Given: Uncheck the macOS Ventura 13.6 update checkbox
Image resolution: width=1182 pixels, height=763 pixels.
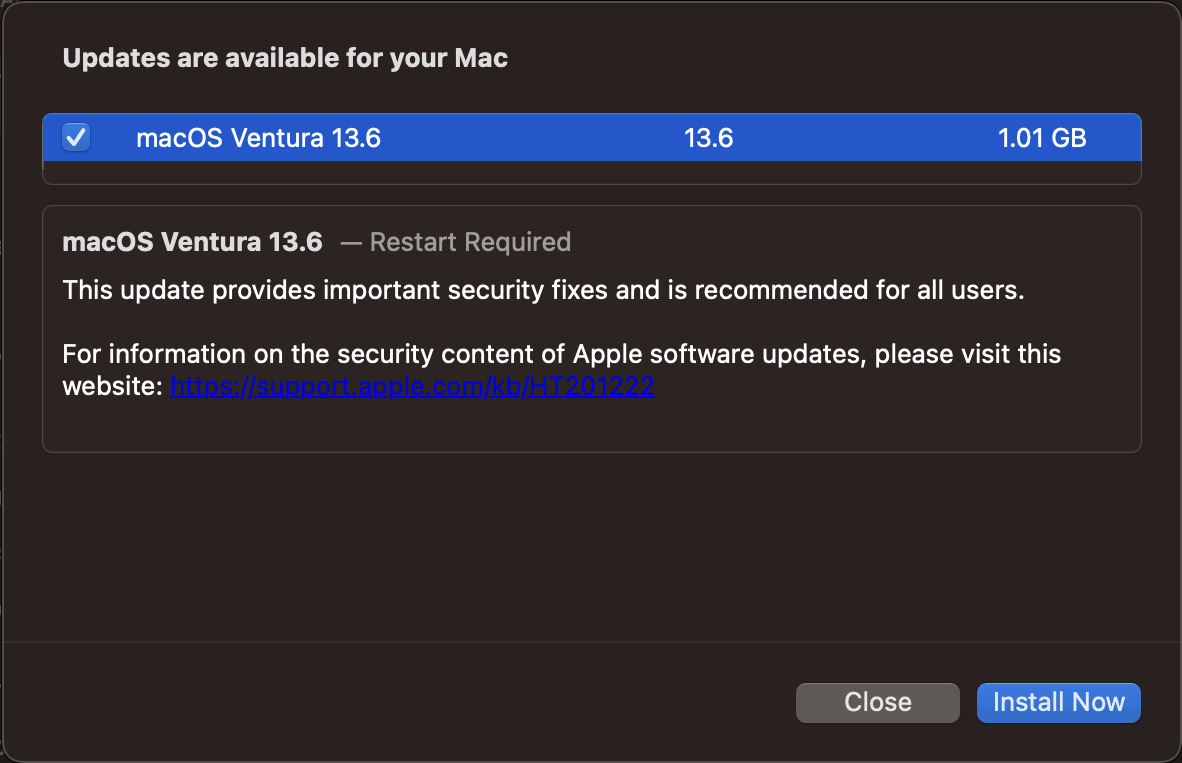Looking at the screenshot, I should click(76, 138).
